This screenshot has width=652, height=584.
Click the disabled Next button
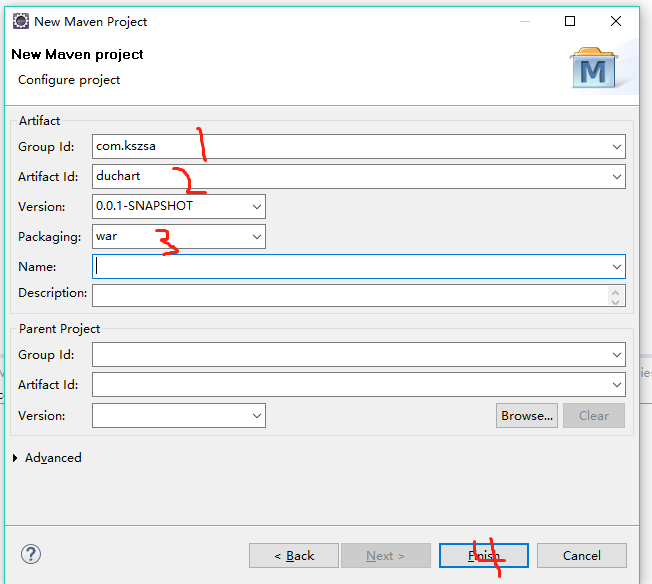pyautogui.click(x=386, y=555)
